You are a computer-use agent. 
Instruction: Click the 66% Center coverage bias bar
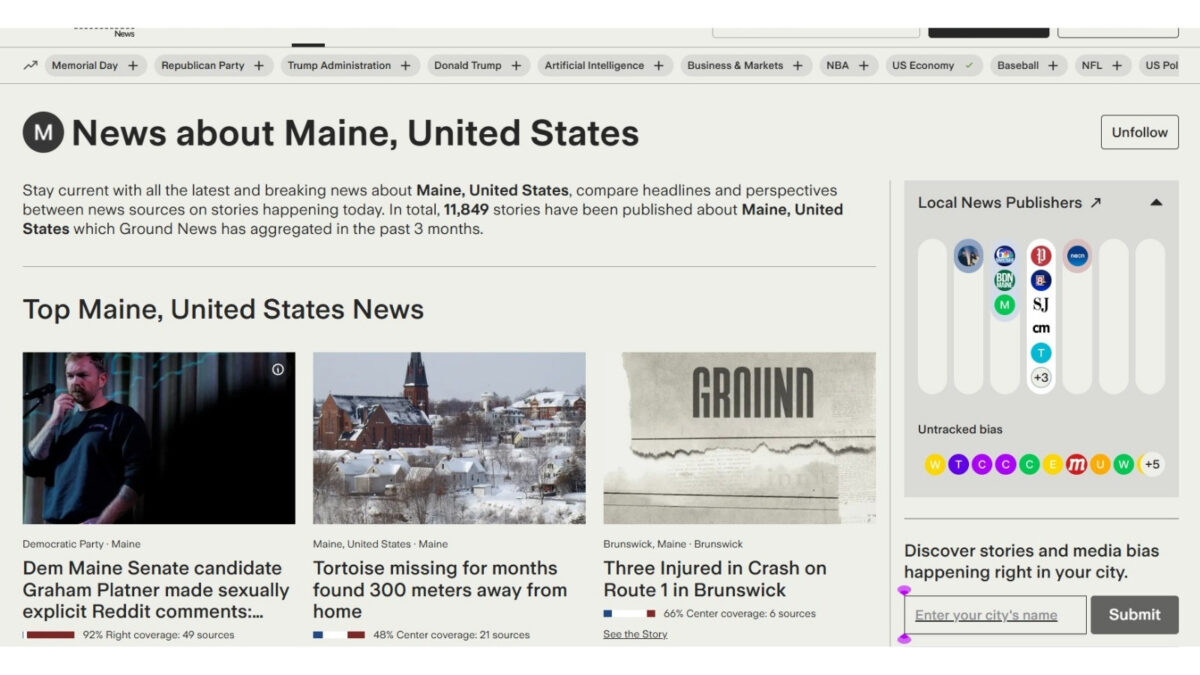point(630,614)
